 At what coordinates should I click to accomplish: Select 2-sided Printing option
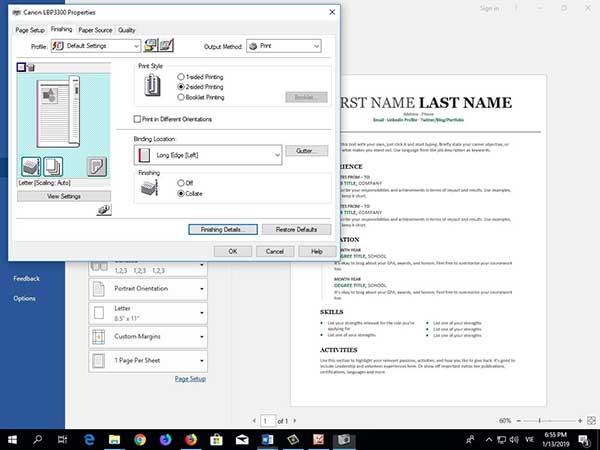click(201, 87)
